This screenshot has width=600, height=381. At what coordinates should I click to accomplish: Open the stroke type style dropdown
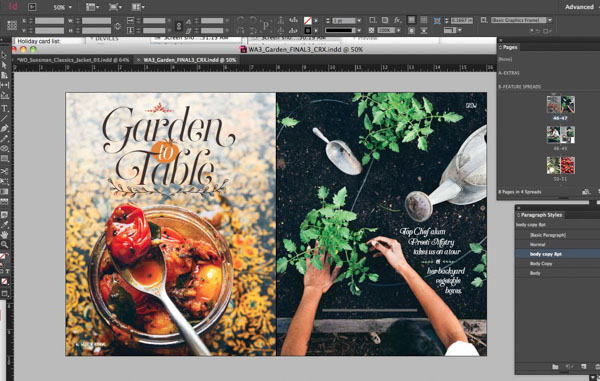(x=359, y=30)
